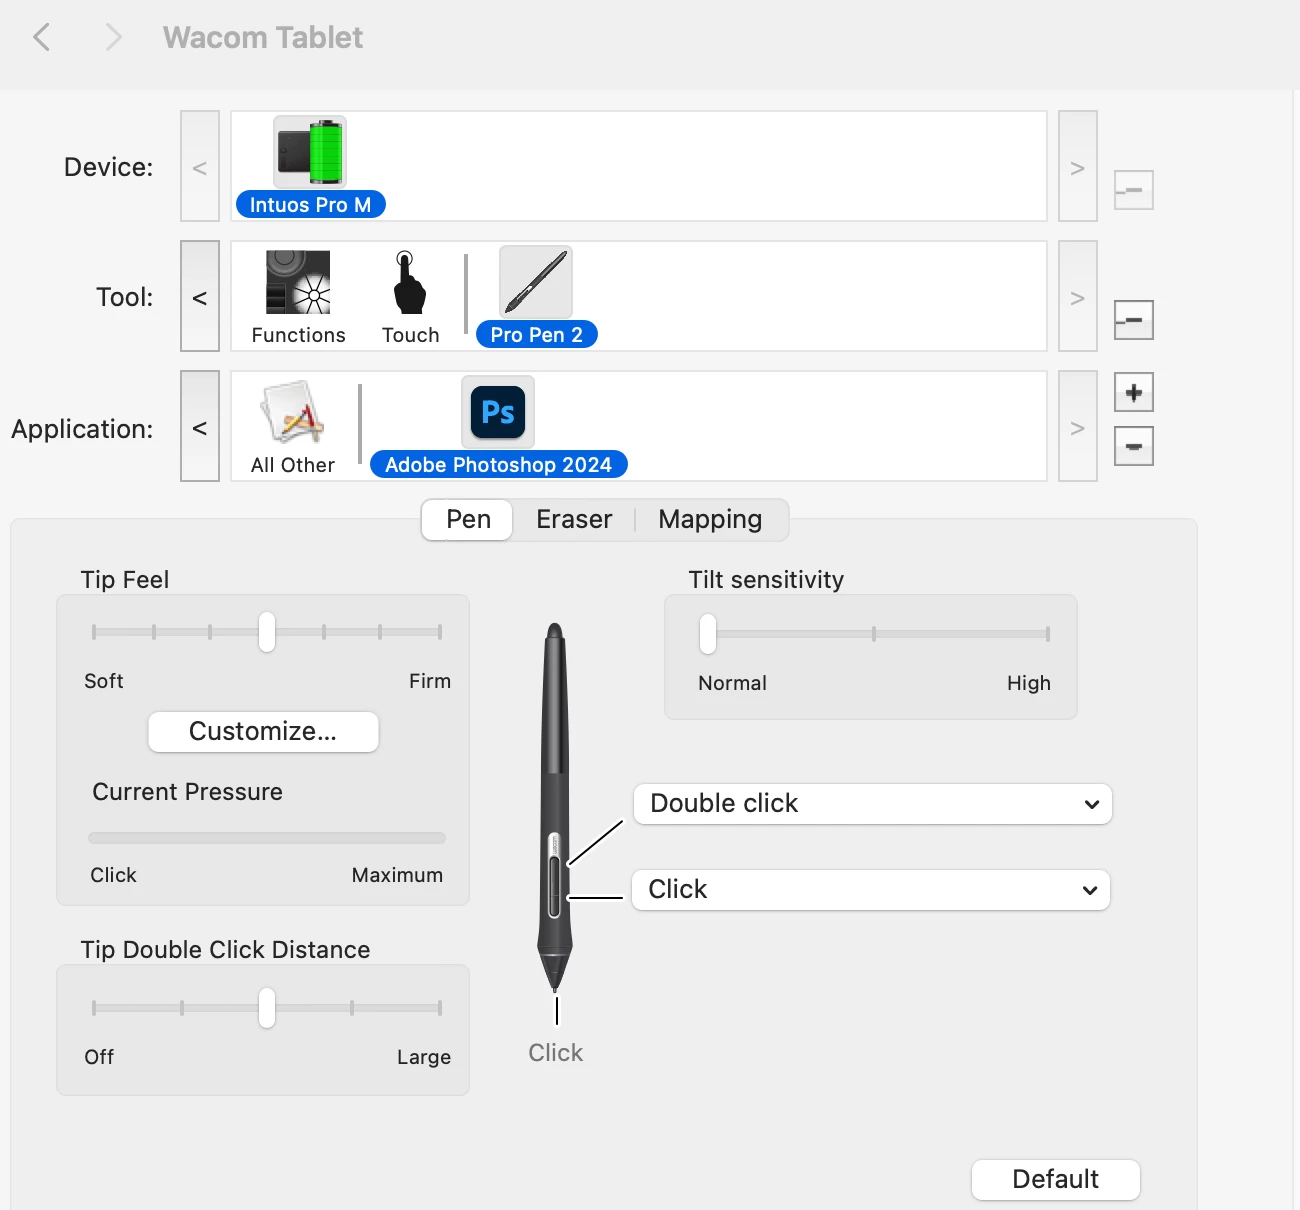This screenshot has height=1210, width=1300.
Task: Select the Touch tool icon
Action: point(409,282)
